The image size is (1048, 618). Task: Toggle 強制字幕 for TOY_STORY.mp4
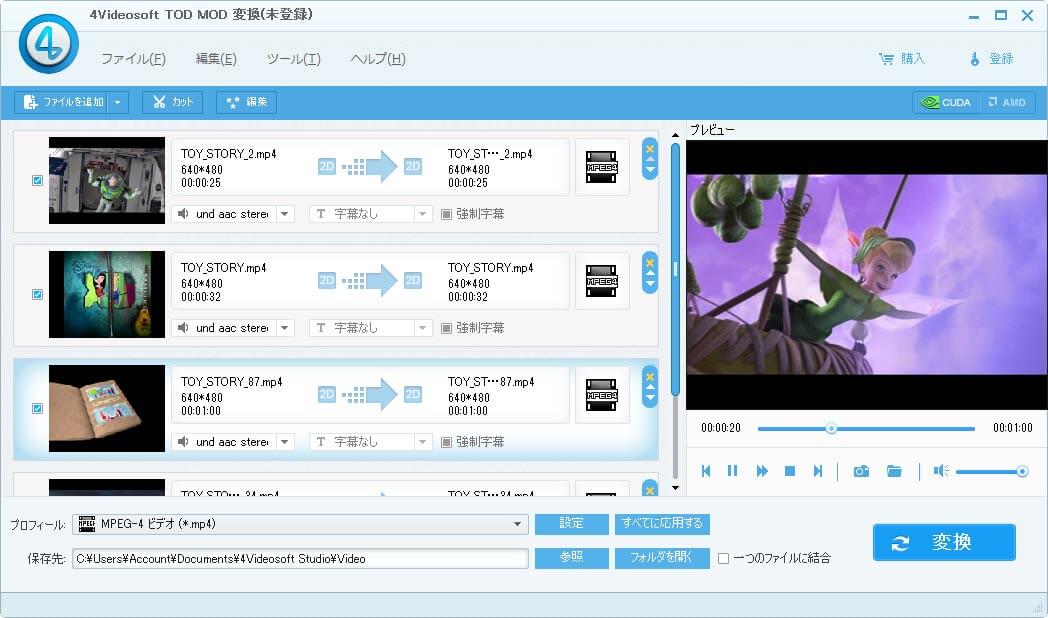(x=446, y=328)
